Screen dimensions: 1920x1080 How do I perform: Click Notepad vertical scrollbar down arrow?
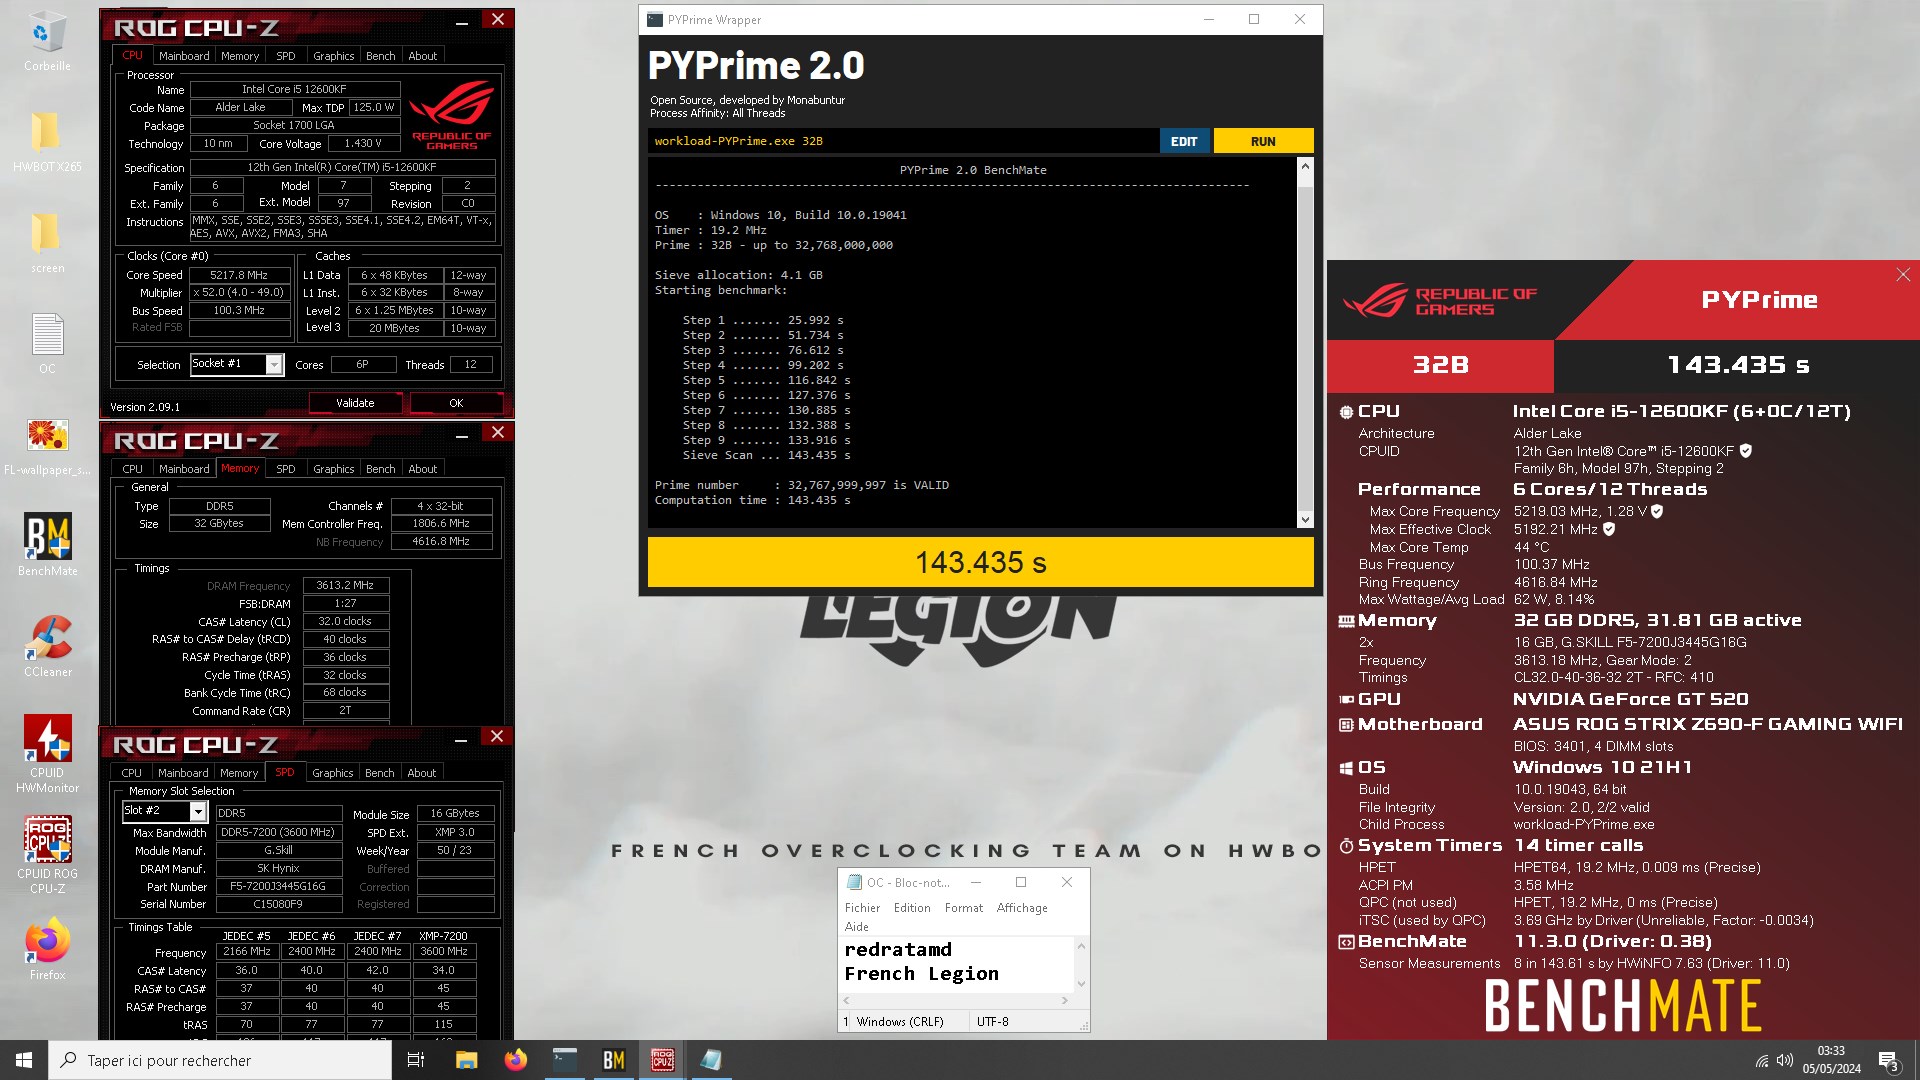pos(1081,984)
